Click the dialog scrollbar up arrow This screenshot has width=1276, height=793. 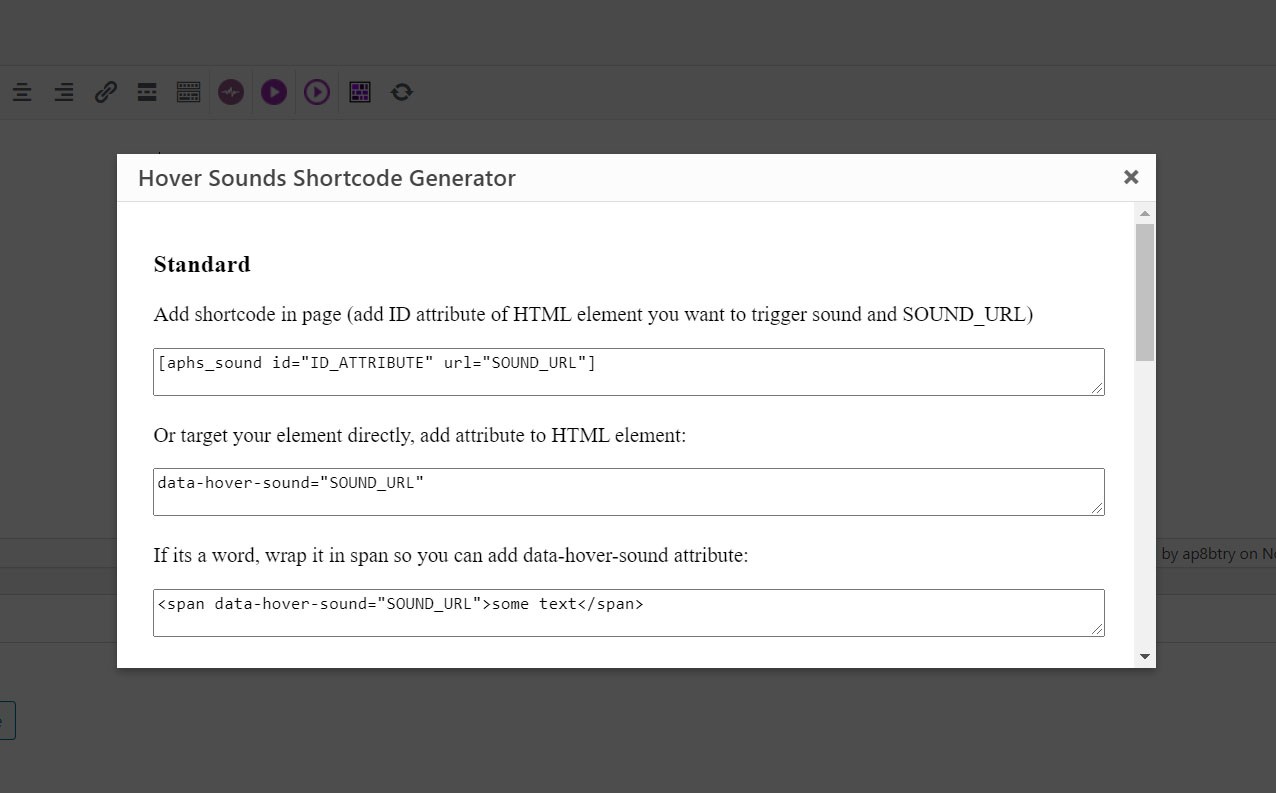coord(1145,213)
